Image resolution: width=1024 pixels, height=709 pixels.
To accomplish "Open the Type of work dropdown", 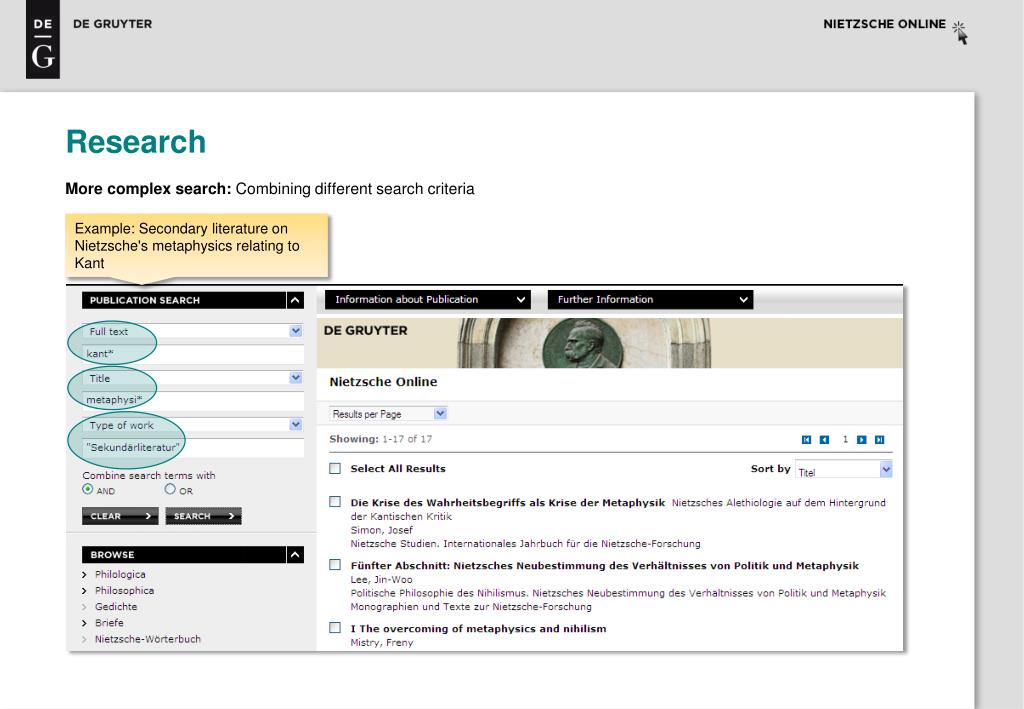I will tap(296, 425).
